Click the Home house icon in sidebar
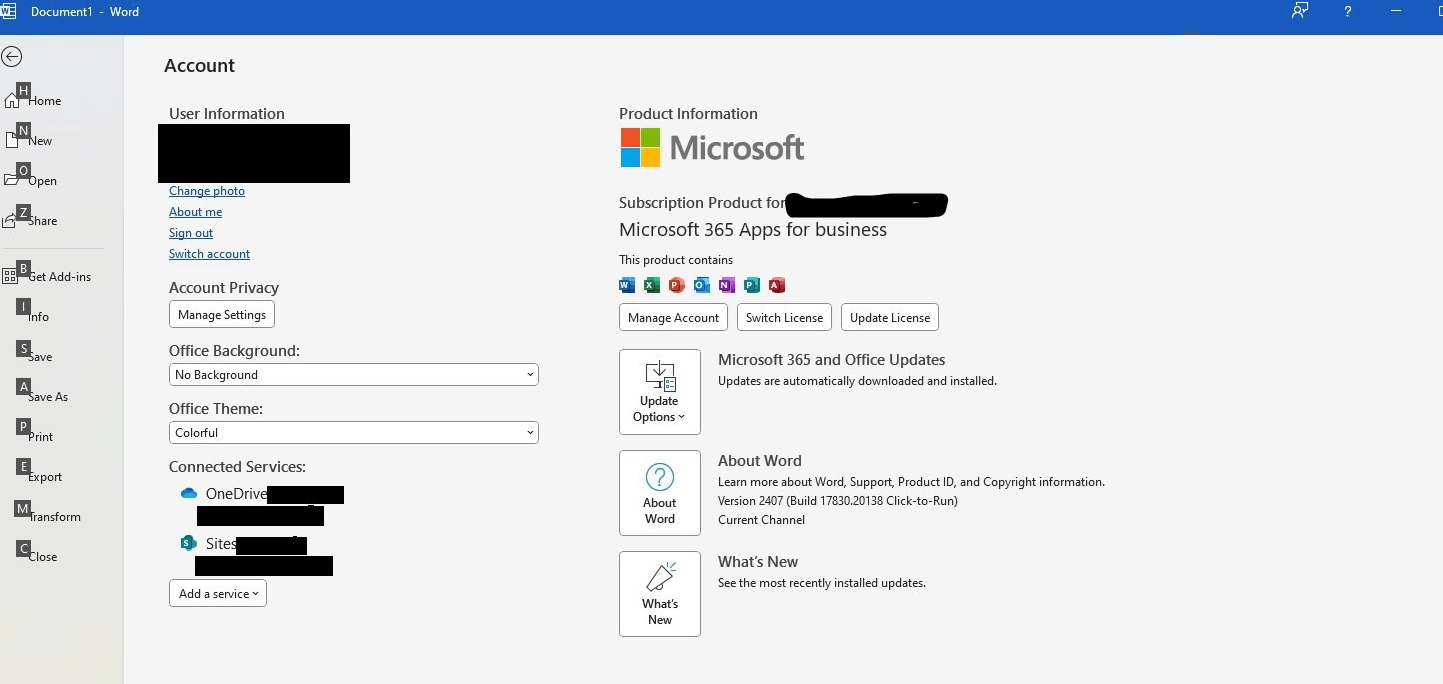The width and height of the screenshot is (1443, 684). coord(11,100)
